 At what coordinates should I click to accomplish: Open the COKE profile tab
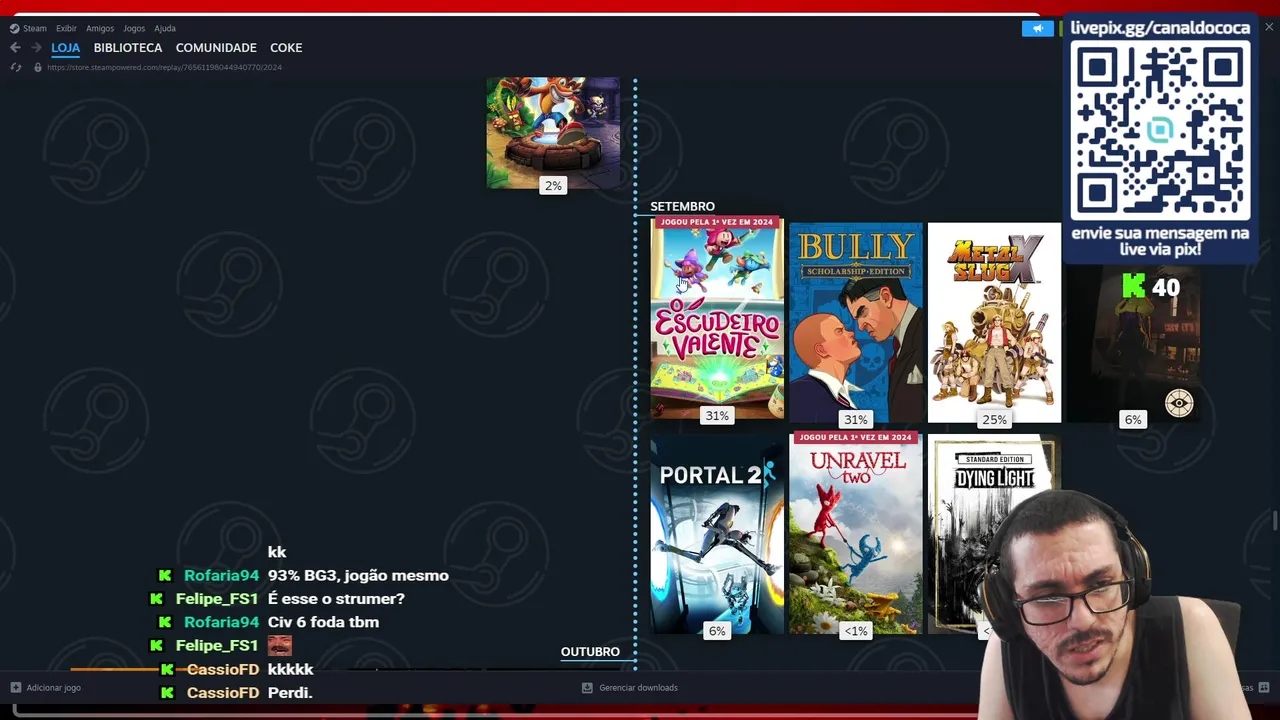click(286, 47)
